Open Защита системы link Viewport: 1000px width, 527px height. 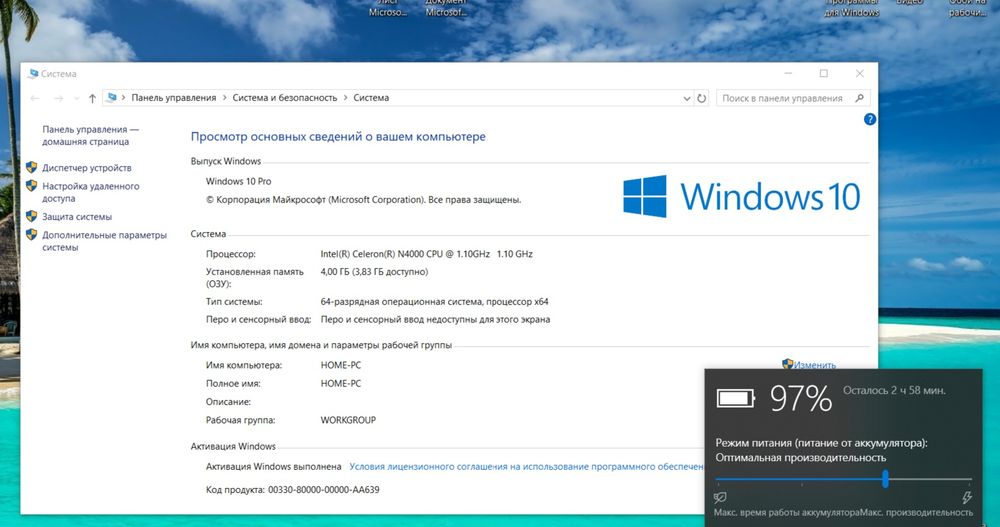click(77, 217)
